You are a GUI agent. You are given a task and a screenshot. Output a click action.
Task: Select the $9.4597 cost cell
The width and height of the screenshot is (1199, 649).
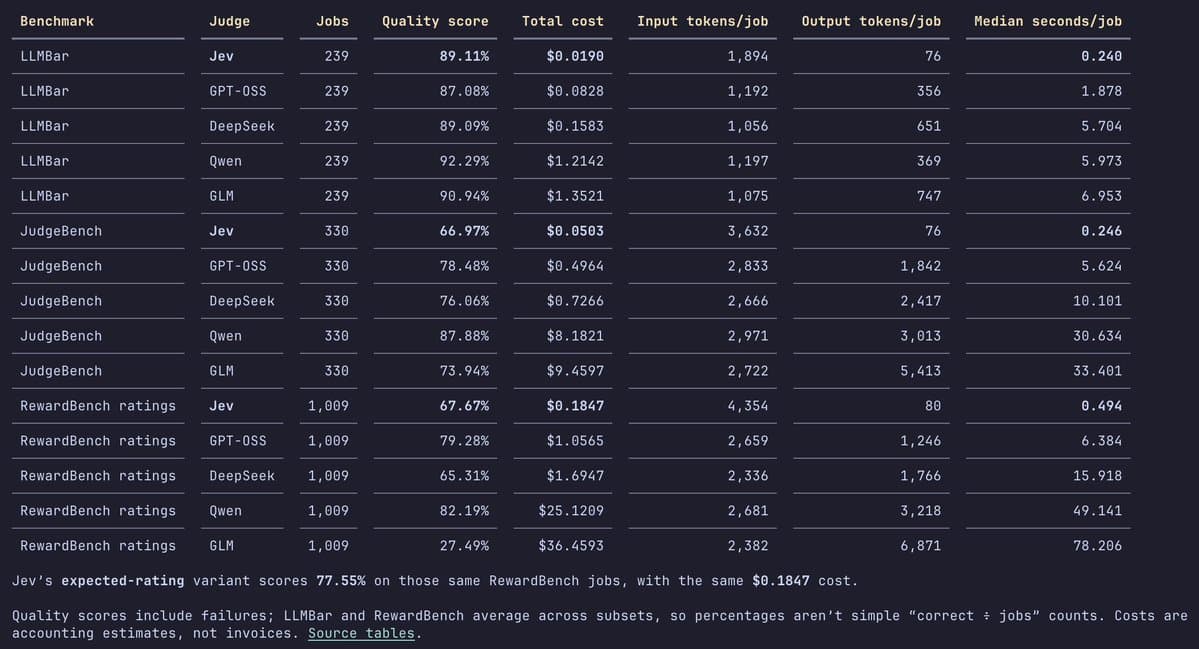pyautogui.click(x=575, y=371)
